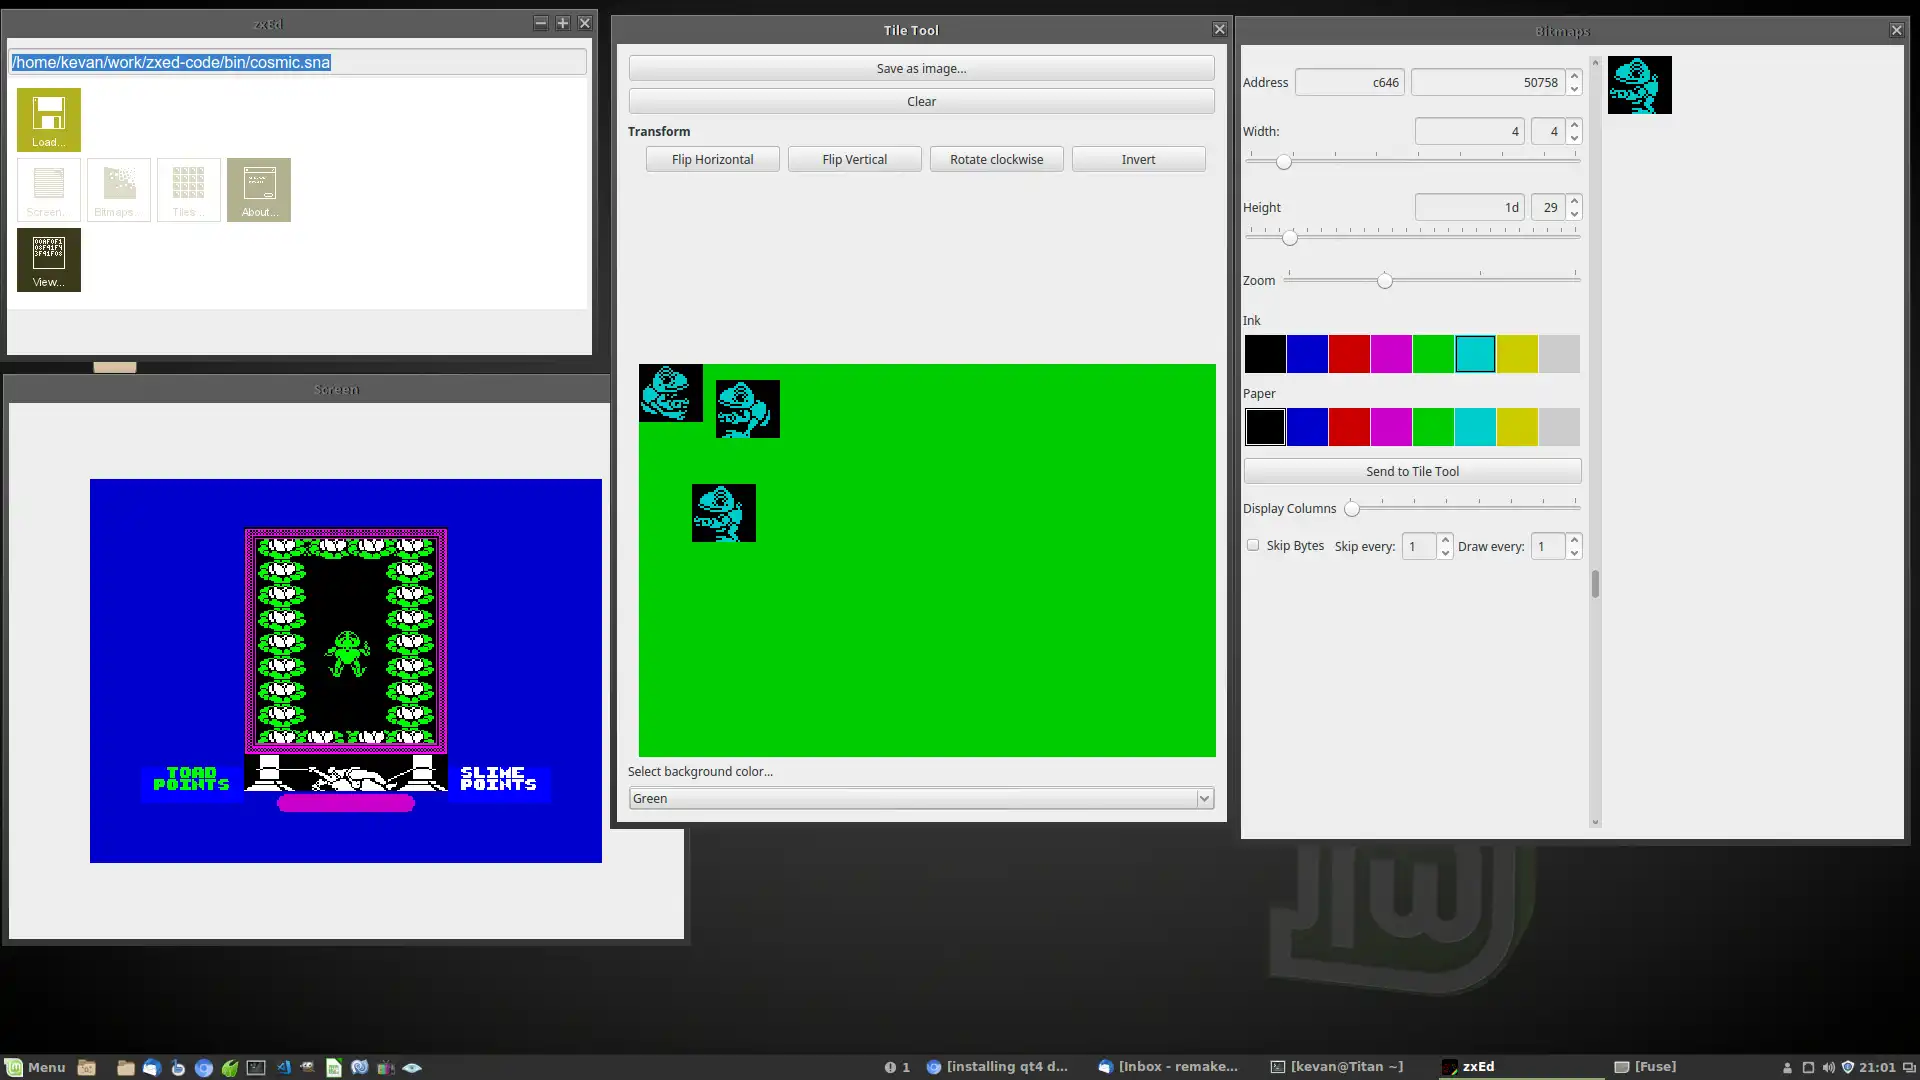
Task: Drag the Zoom slider in Bitmaps panel
Action: (1383, 281)
